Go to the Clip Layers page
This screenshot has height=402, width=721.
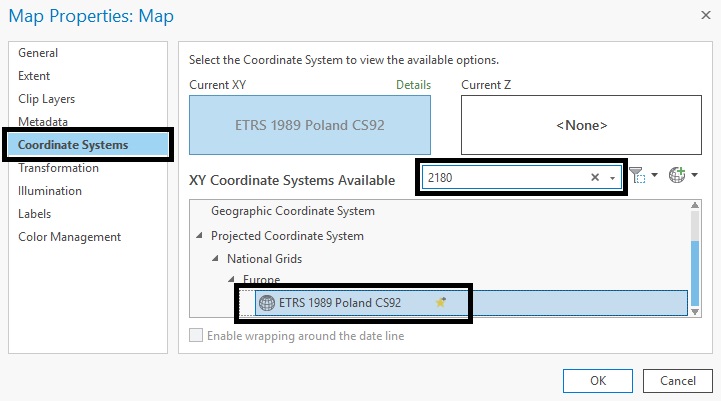click(46, 99)
